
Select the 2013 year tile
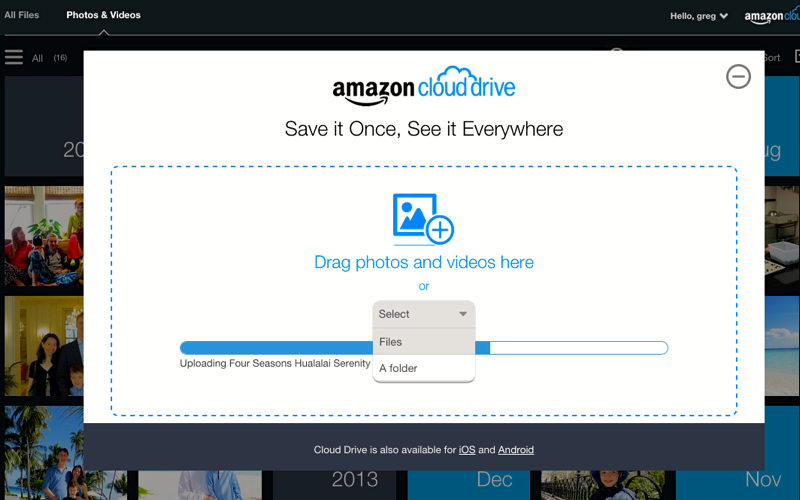(x=334, y=485)
